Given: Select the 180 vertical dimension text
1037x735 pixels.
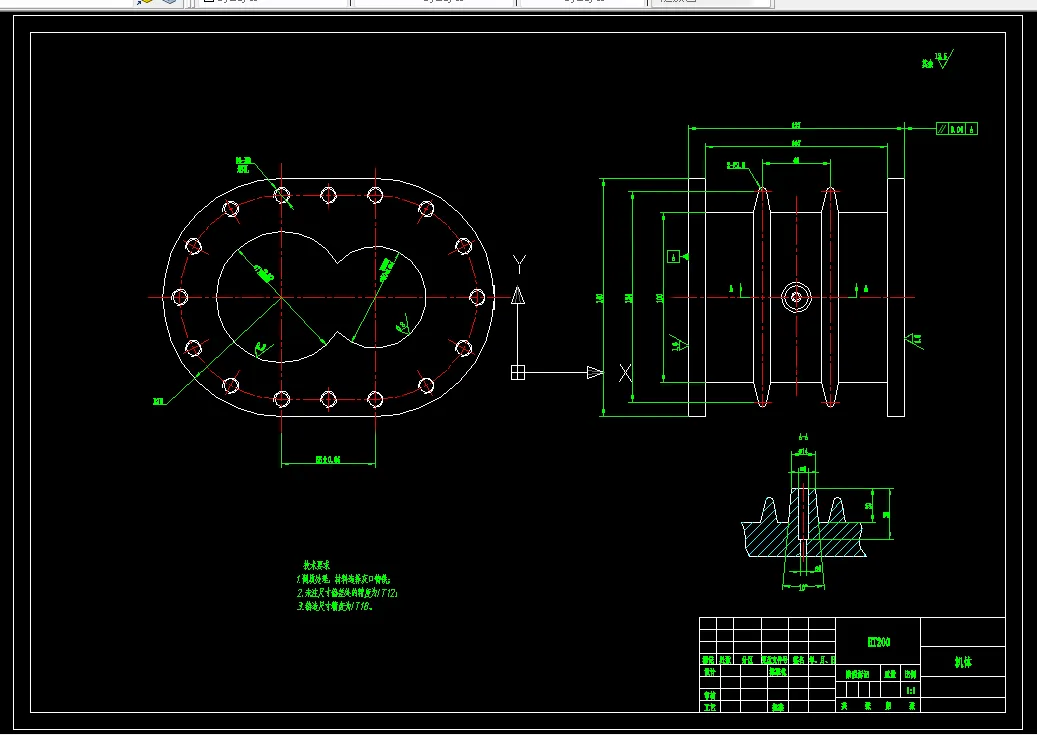Looking at the screenshot, I should click(601, 298).
